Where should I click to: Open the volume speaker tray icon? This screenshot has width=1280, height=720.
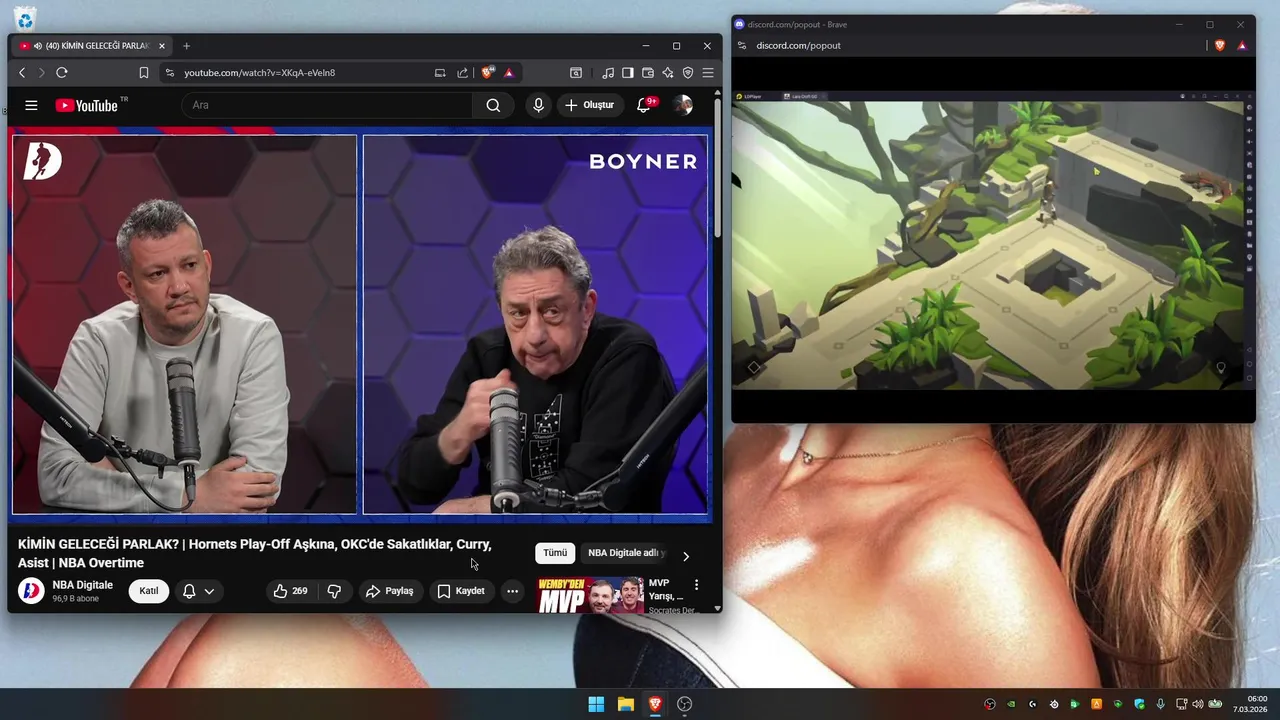1198,704
